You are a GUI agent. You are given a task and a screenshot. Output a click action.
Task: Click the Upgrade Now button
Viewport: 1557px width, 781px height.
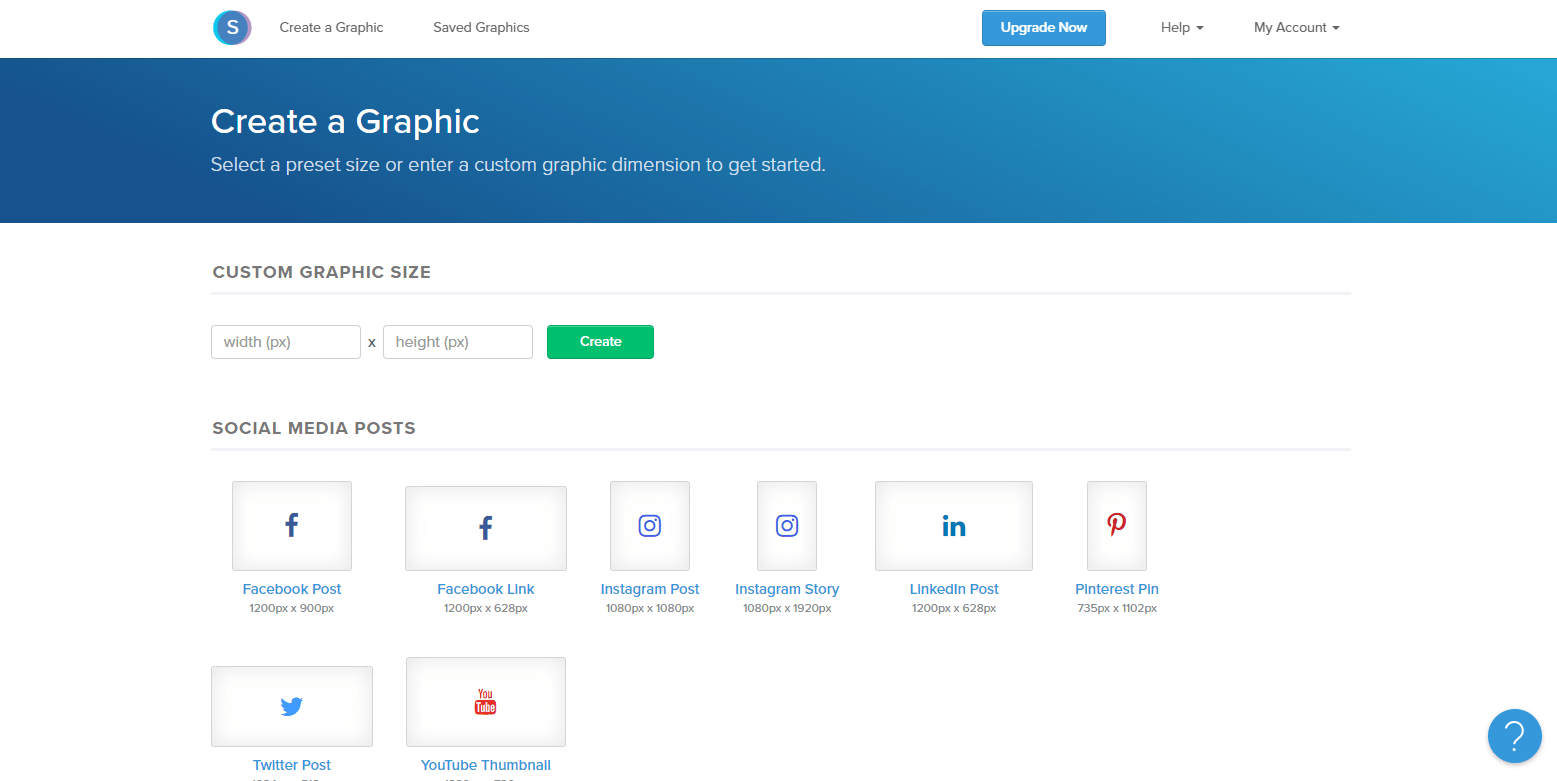pyautogui.click(x=1044, y=28)
